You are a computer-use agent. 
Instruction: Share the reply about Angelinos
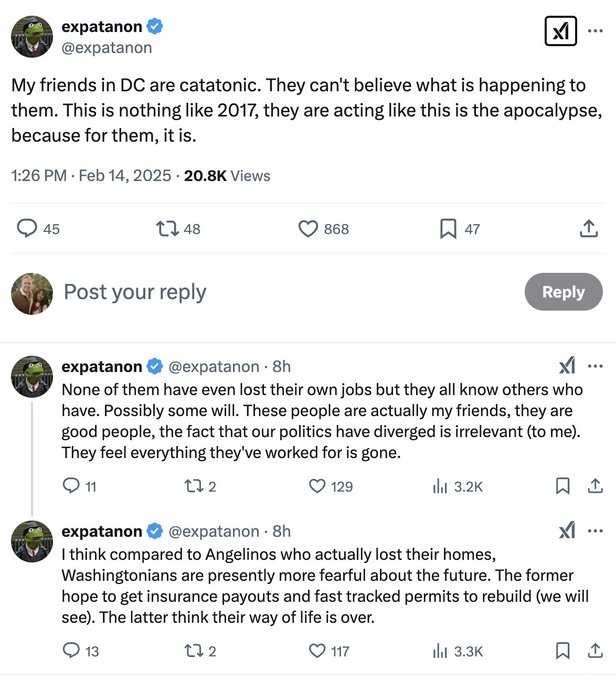595,651
